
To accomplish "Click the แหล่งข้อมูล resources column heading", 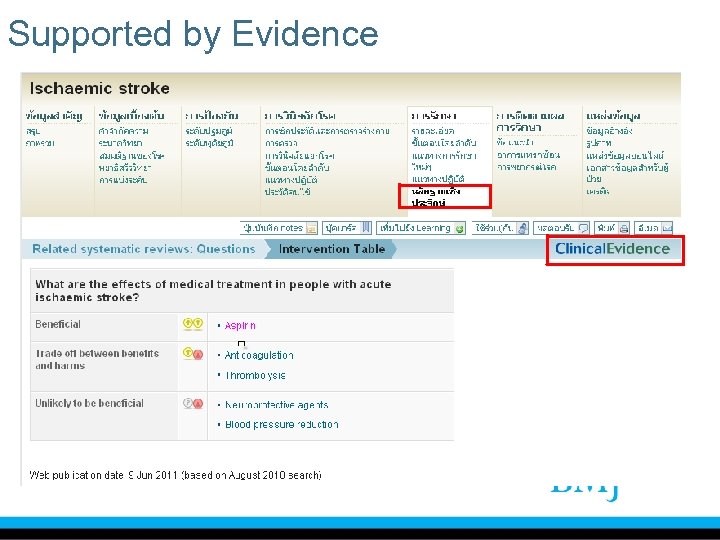I will tap(613, 116).
